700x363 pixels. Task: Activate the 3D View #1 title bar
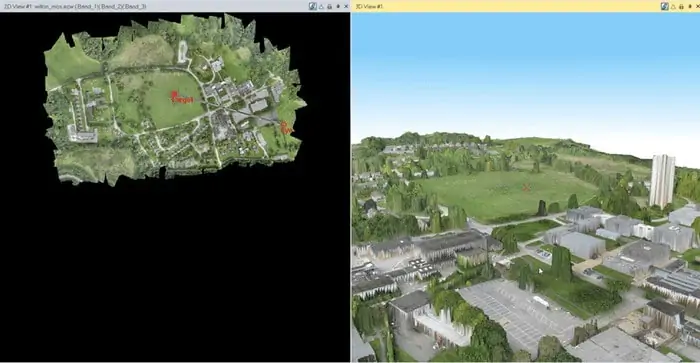(x=504, y=6)
